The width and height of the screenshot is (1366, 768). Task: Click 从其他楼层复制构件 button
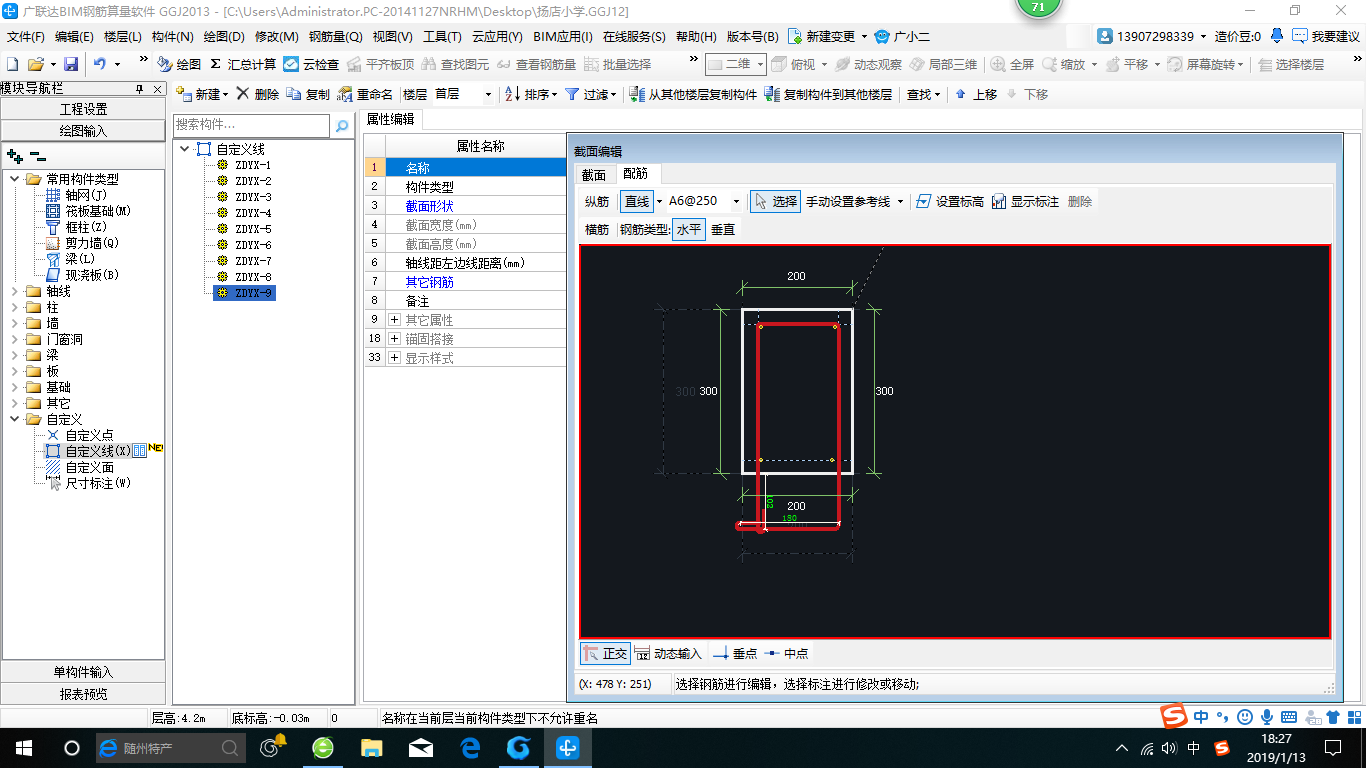(x=693, y=94)
